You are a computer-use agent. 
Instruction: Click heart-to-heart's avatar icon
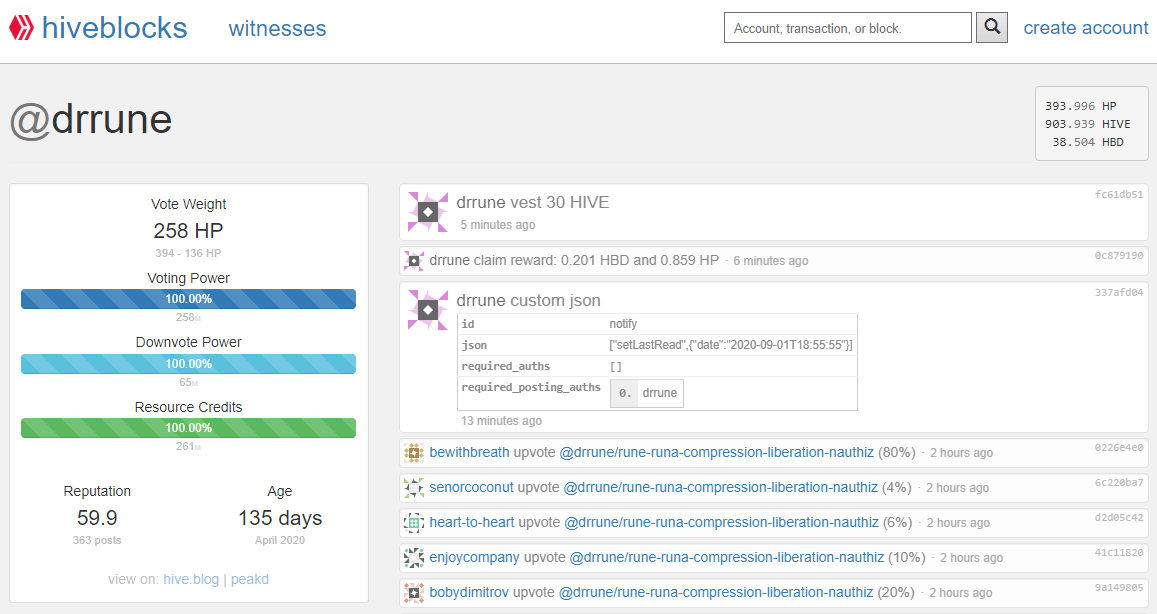point(414,522)
